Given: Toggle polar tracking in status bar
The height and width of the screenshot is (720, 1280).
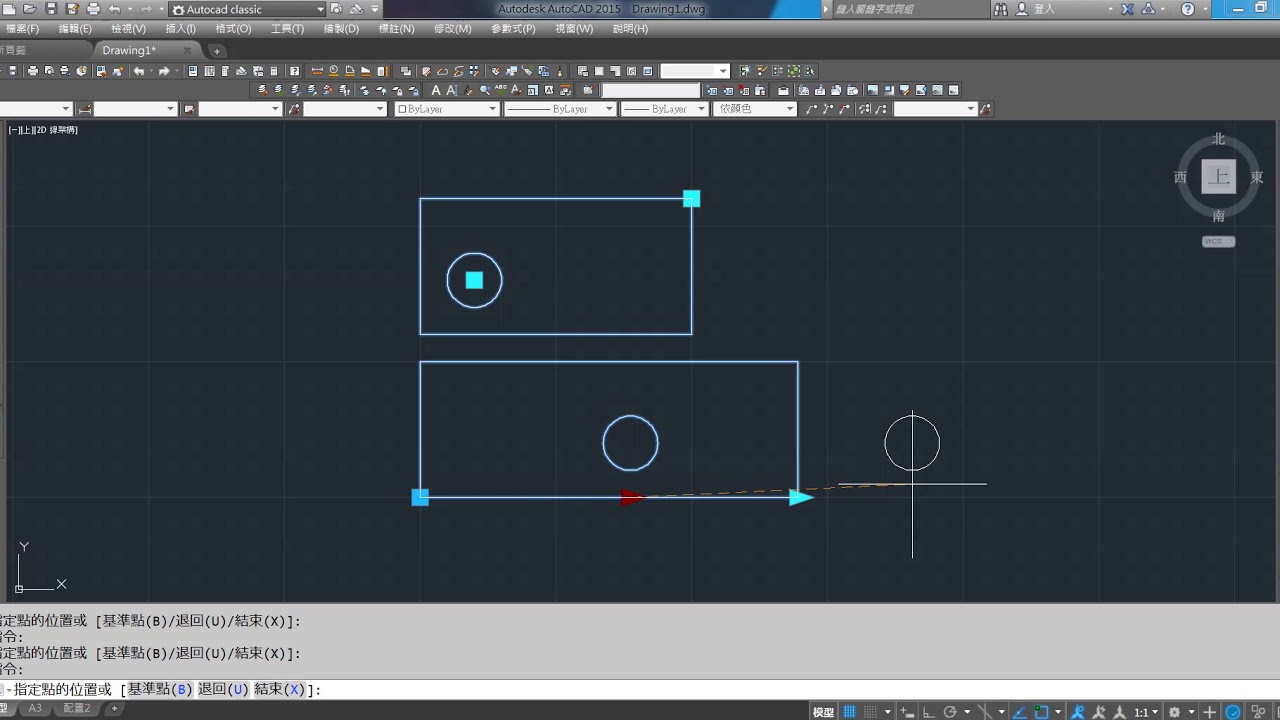Looking at the screenshot, I should point(952,712).
